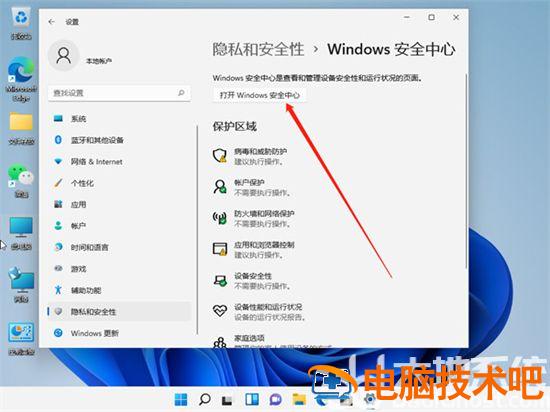The width and height of the screenshot is (550, 412).
Task: Open 个性化 settings category
Action: [119, 183]
